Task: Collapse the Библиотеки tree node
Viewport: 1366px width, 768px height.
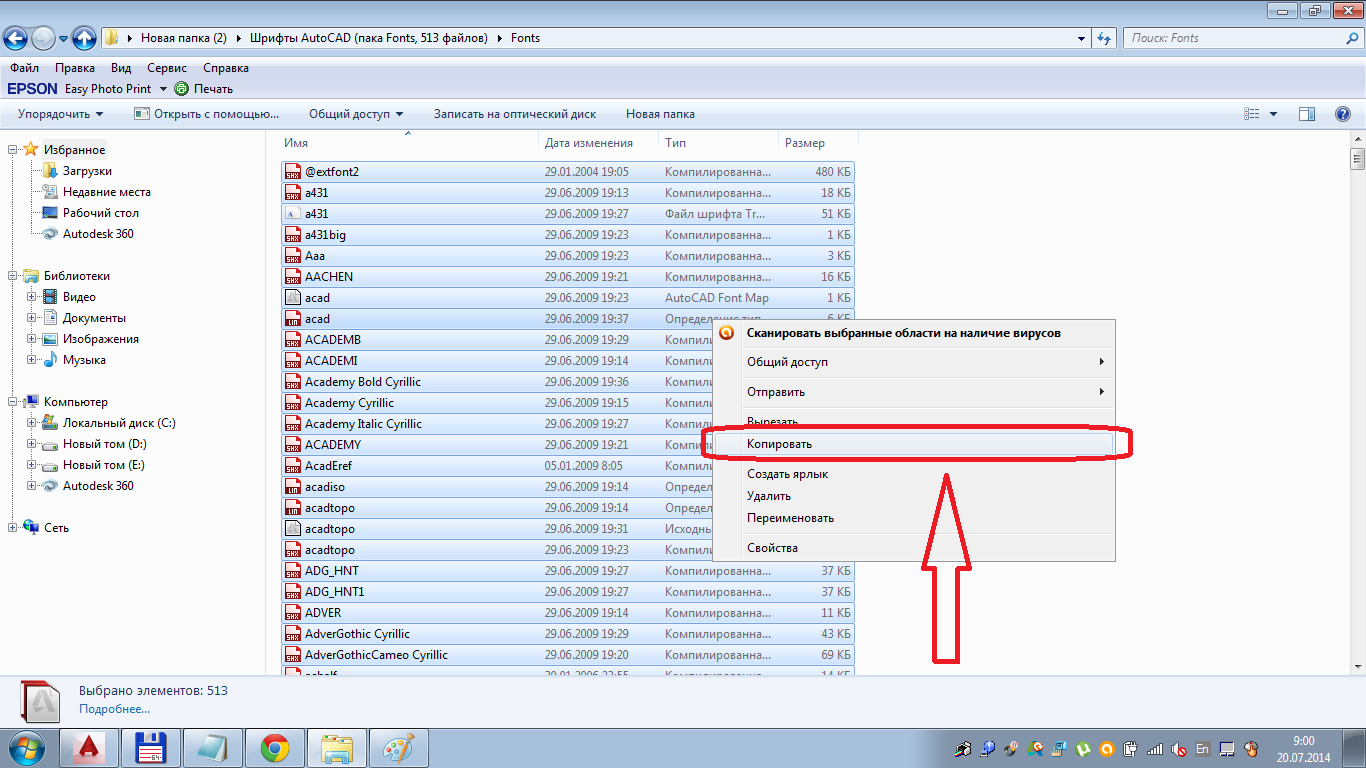Action: pyautogui.click(x=13, y=276)
